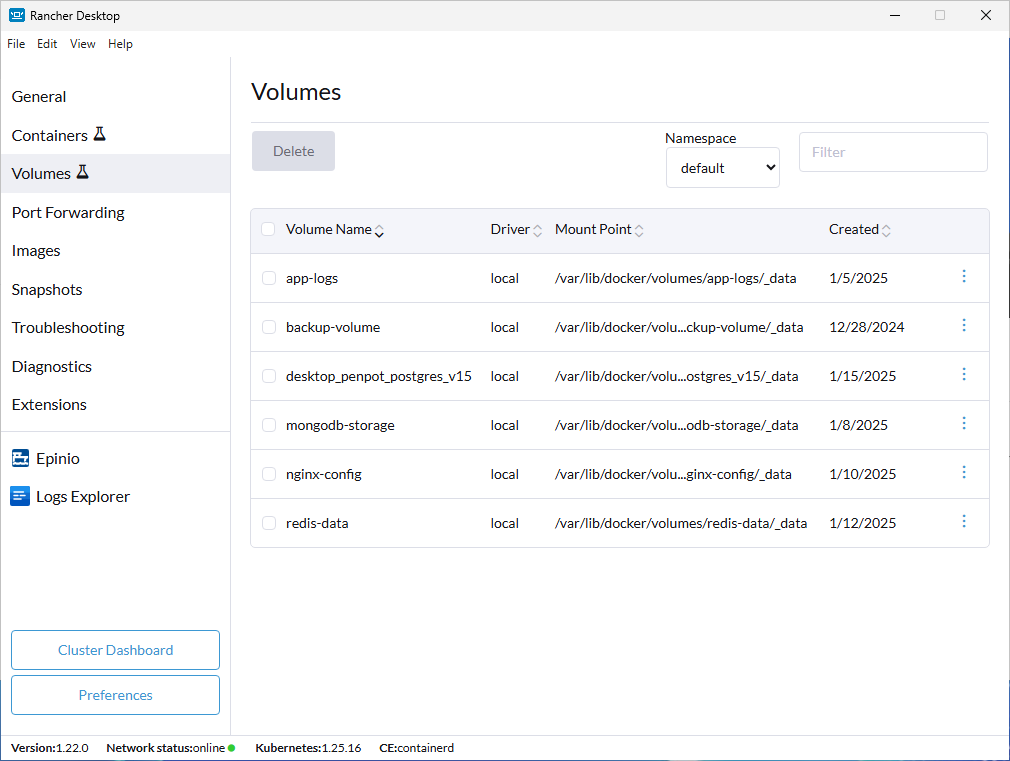Screen dimensions: 1010x761
Task: Toggle the select-all volumes checkbox
Action: tap(268, 229)
